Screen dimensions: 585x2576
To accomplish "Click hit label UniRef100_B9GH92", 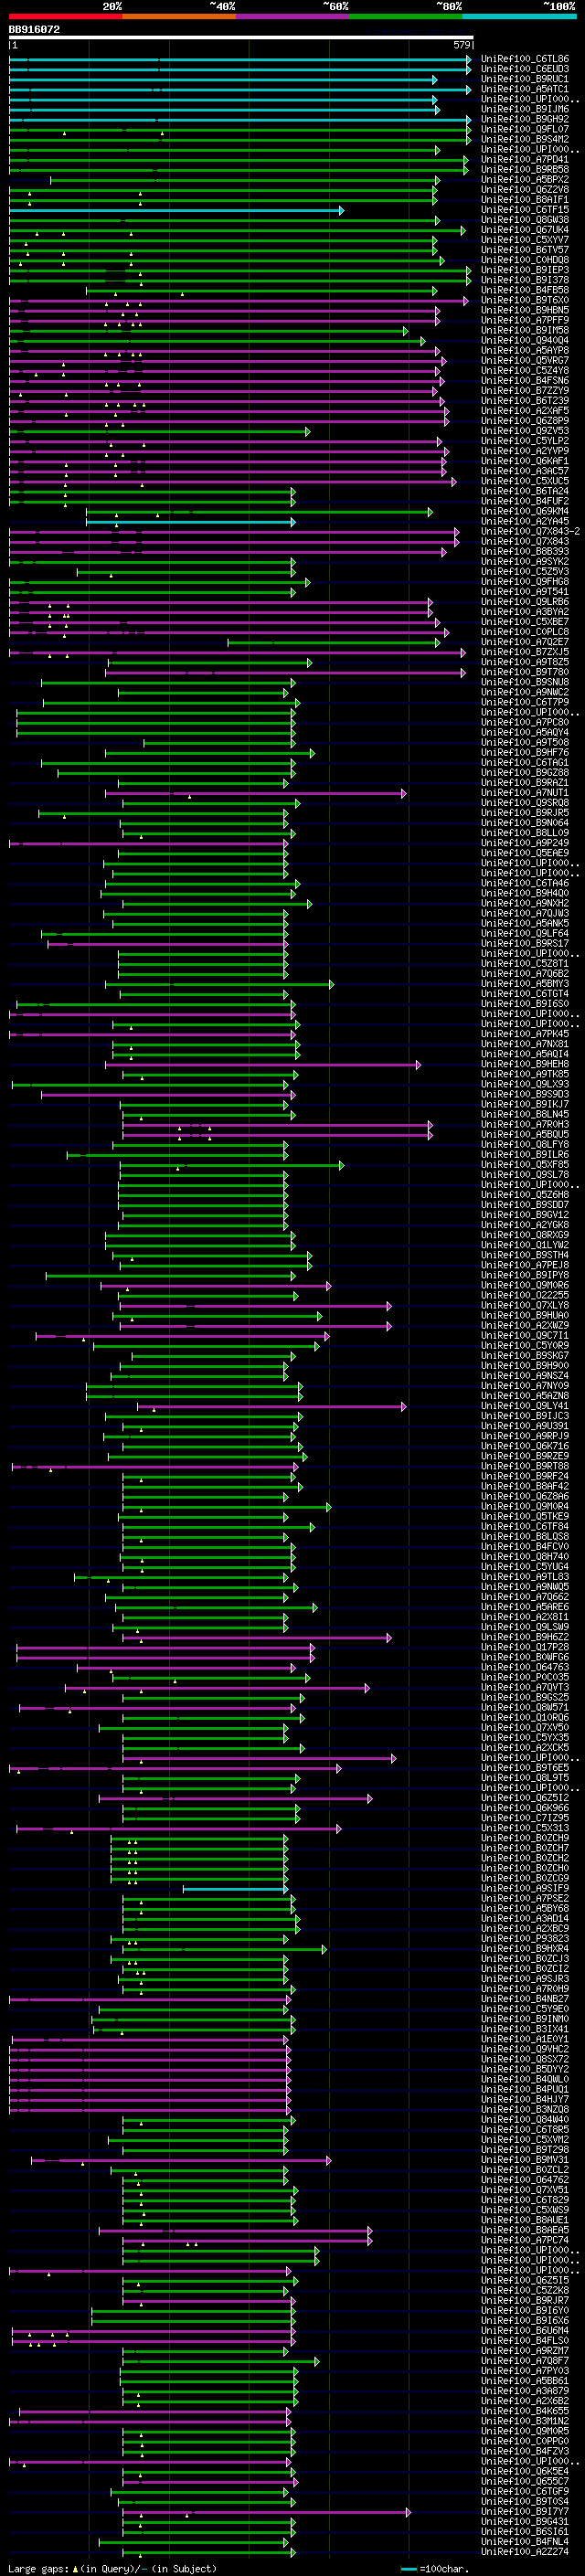I will (x=525, y=119).
